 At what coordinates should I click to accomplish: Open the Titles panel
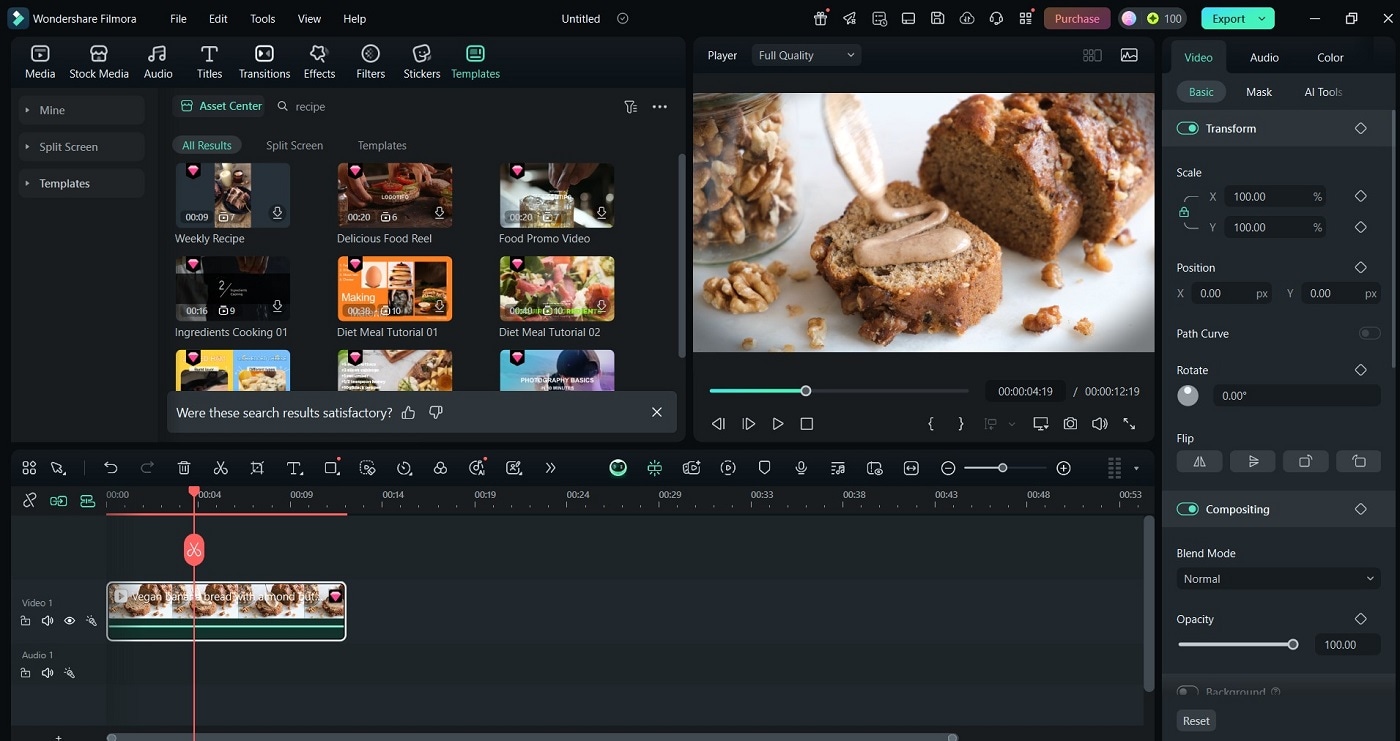tap(209, 62)
